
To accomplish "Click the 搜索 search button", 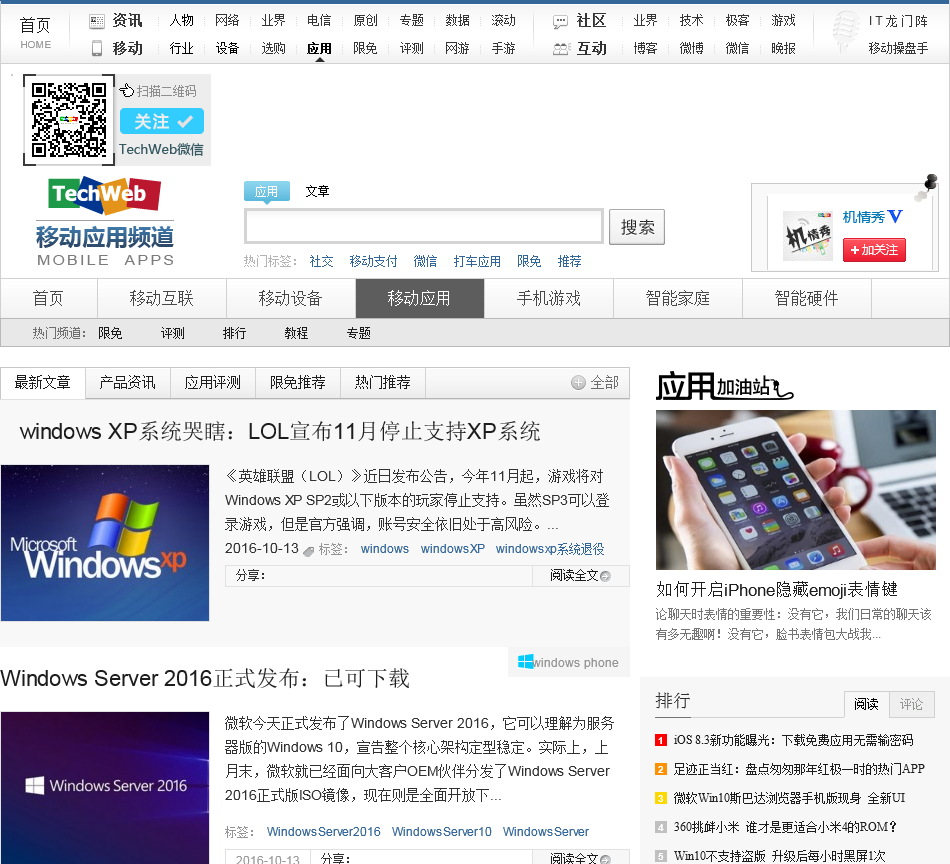I will [637, 227].
